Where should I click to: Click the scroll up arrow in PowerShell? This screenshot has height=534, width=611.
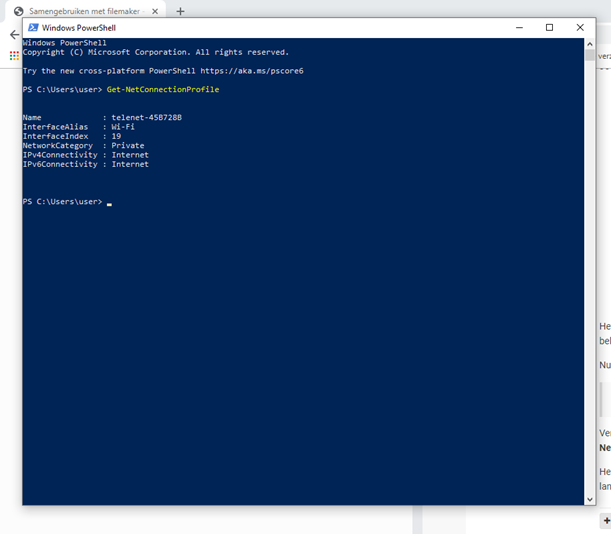[x=590, y=44]
